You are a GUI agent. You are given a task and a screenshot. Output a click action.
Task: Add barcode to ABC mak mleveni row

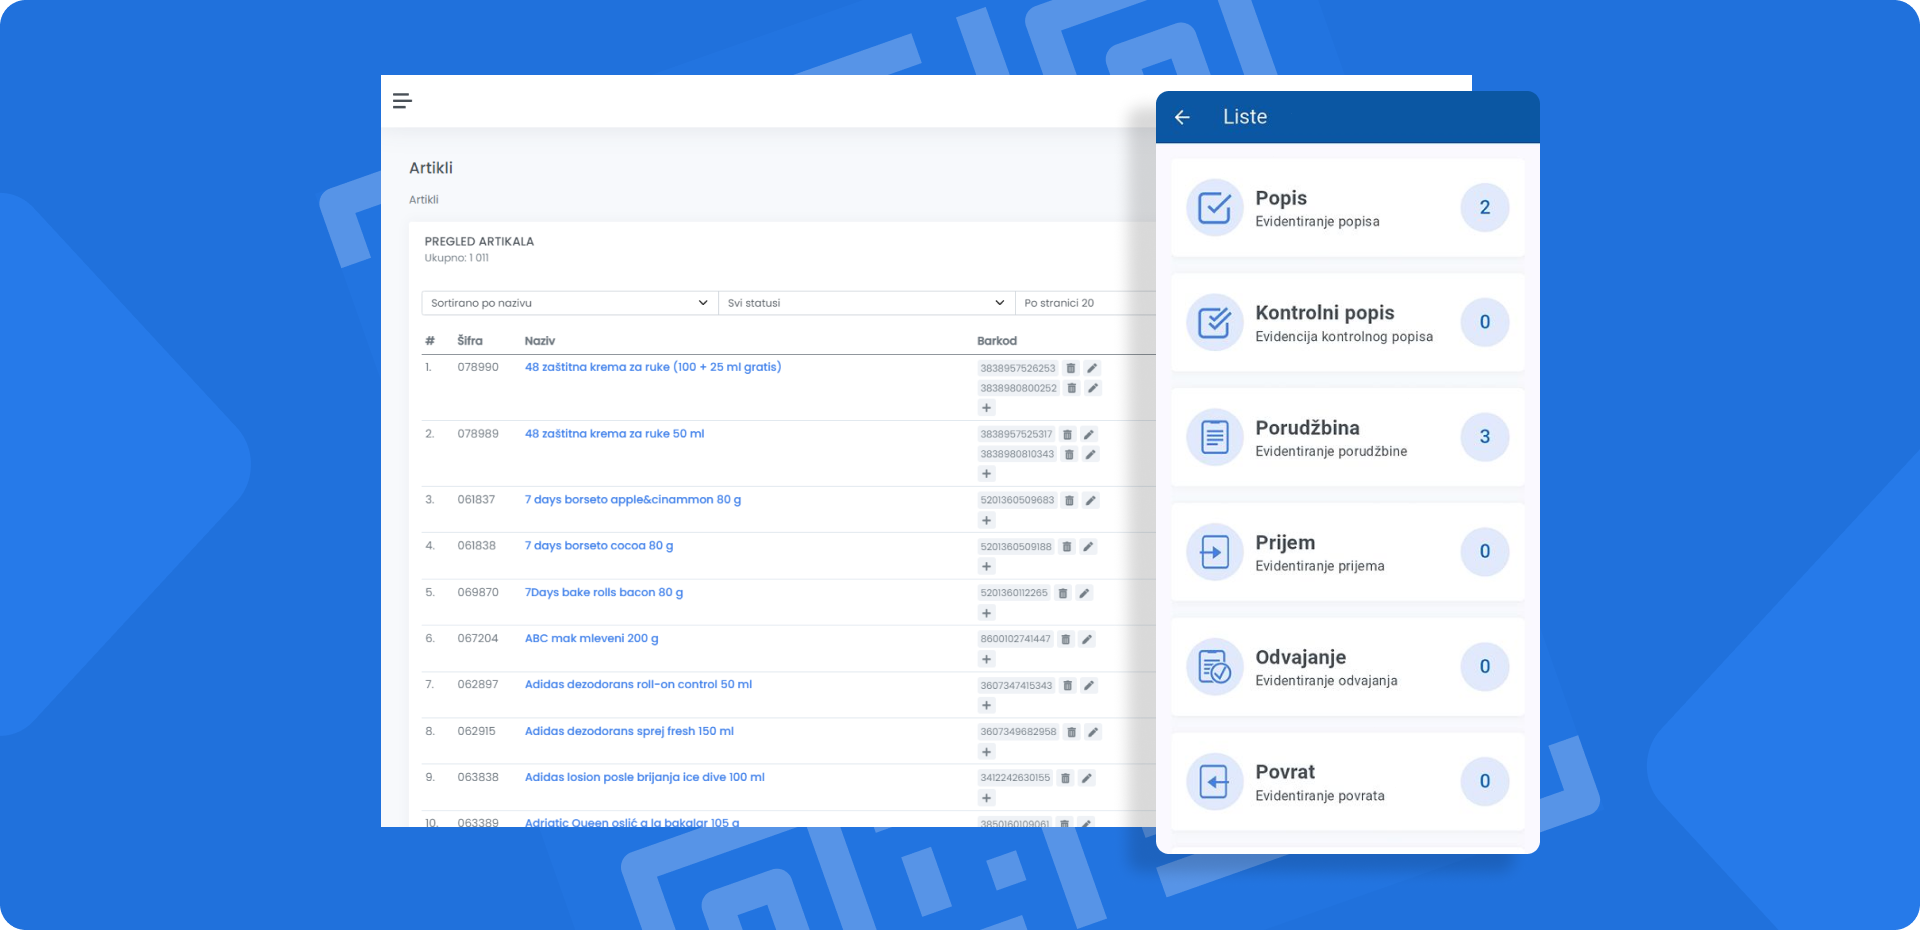(986, 659)
